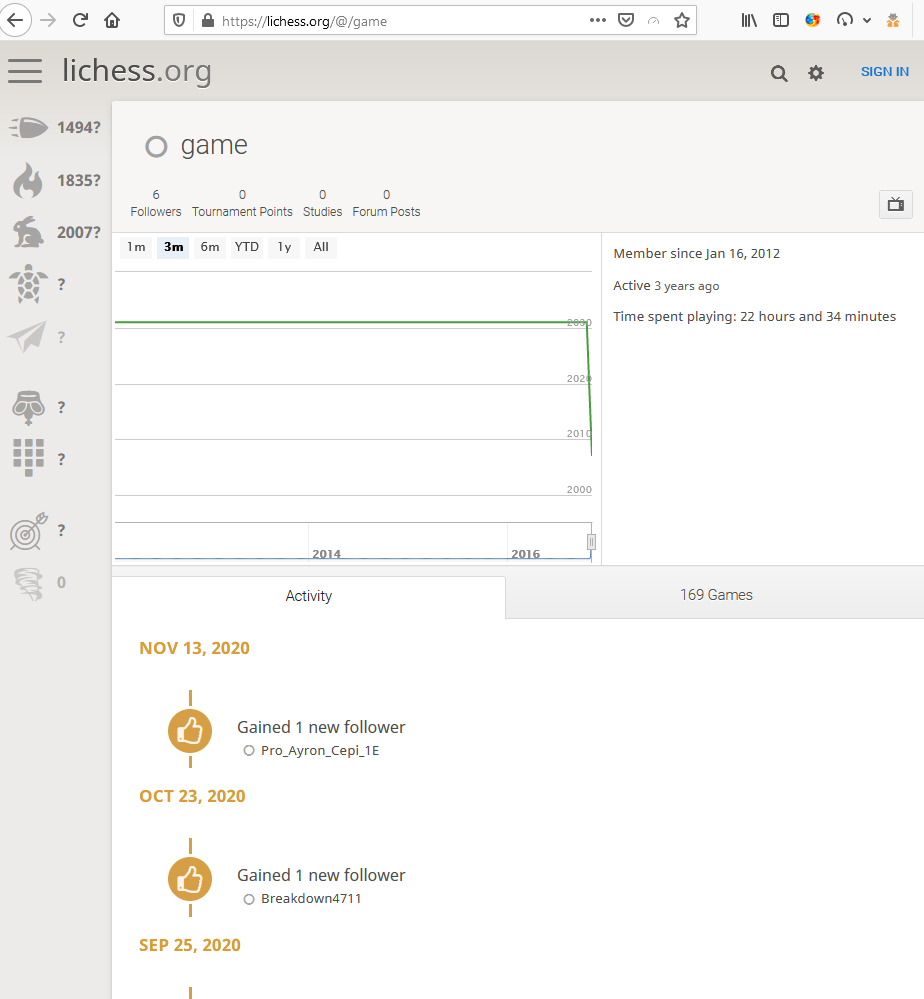
Task: Select the Bullet rating icon in the sidebar
Action: tap(28, 128)
